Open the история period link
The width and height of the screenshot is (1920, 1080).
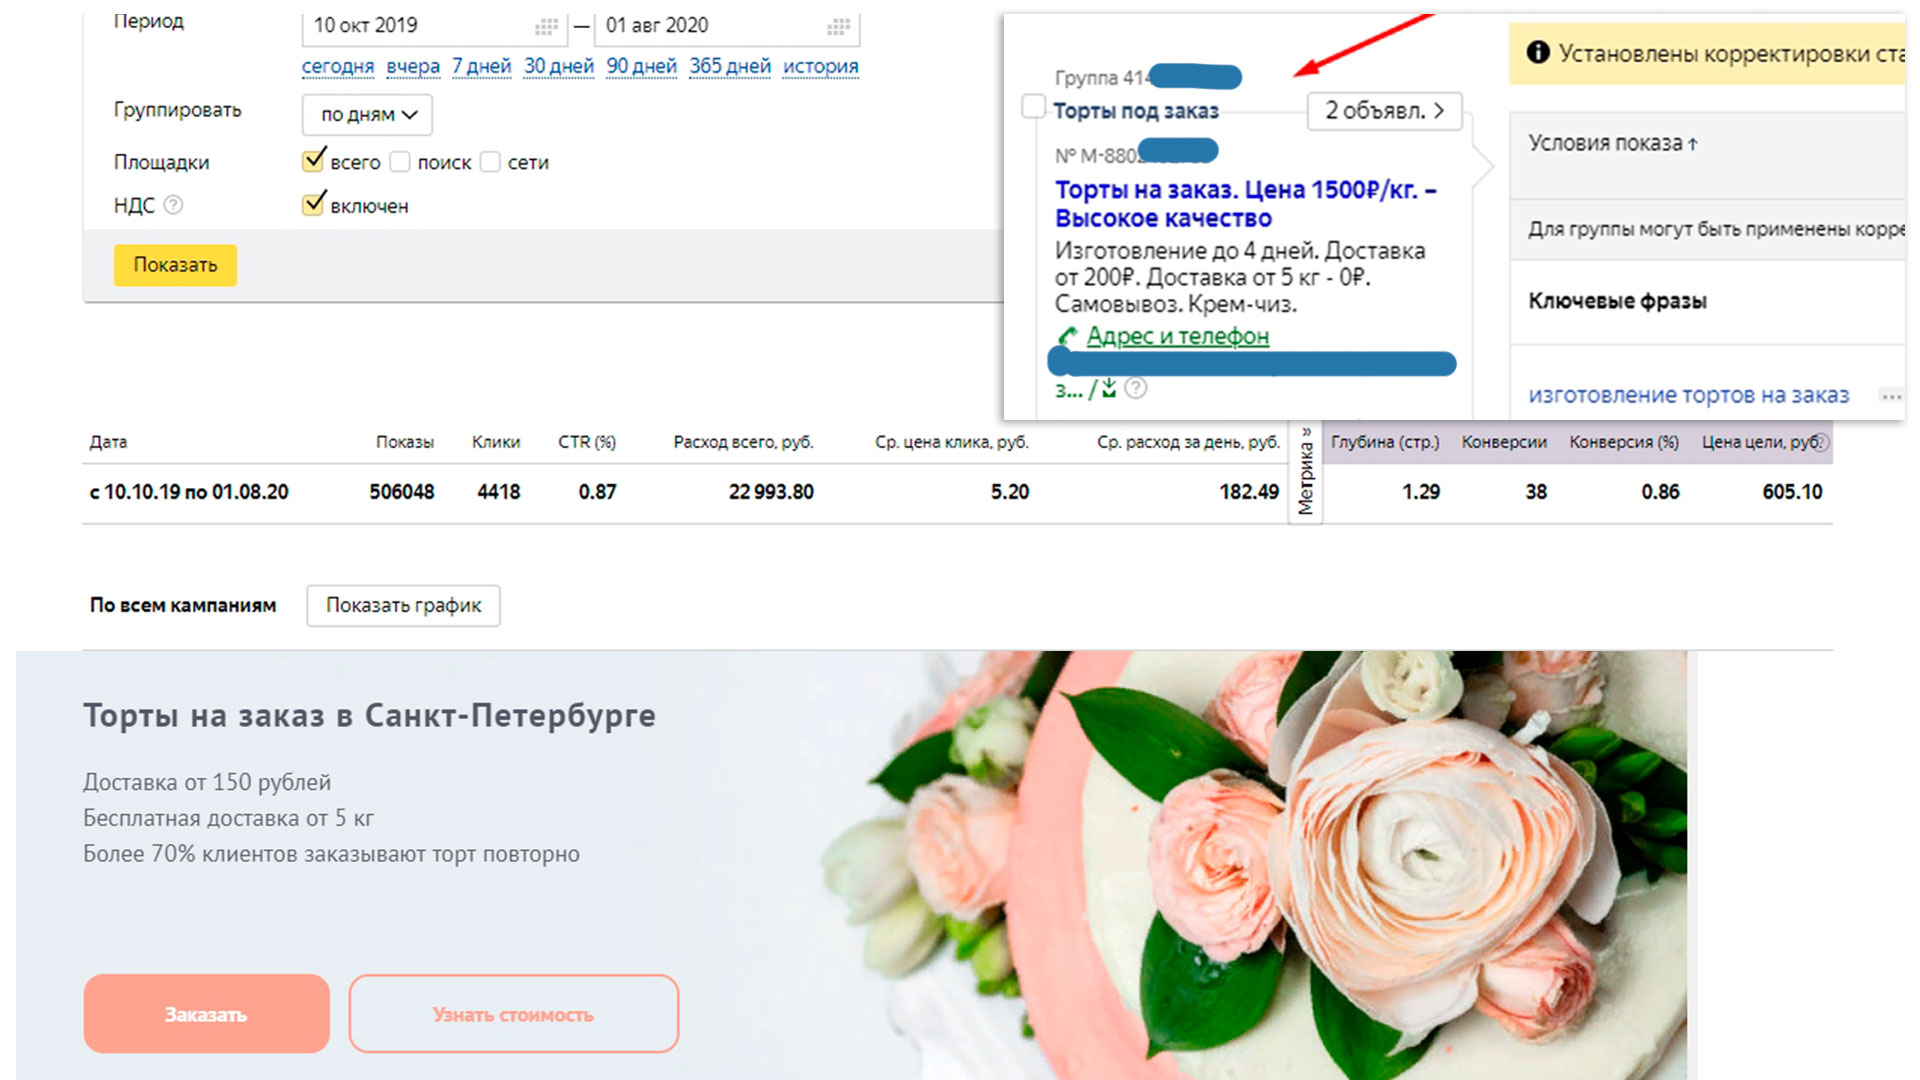[x=821, y=66]
